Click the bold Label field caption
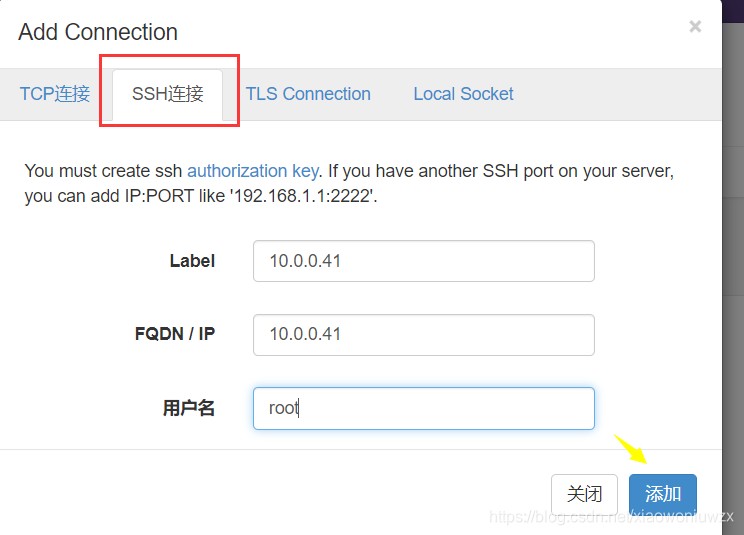Image resolution: width=744 pixels, height=535 pixels. pyautogui.click(x=192, y=261)
